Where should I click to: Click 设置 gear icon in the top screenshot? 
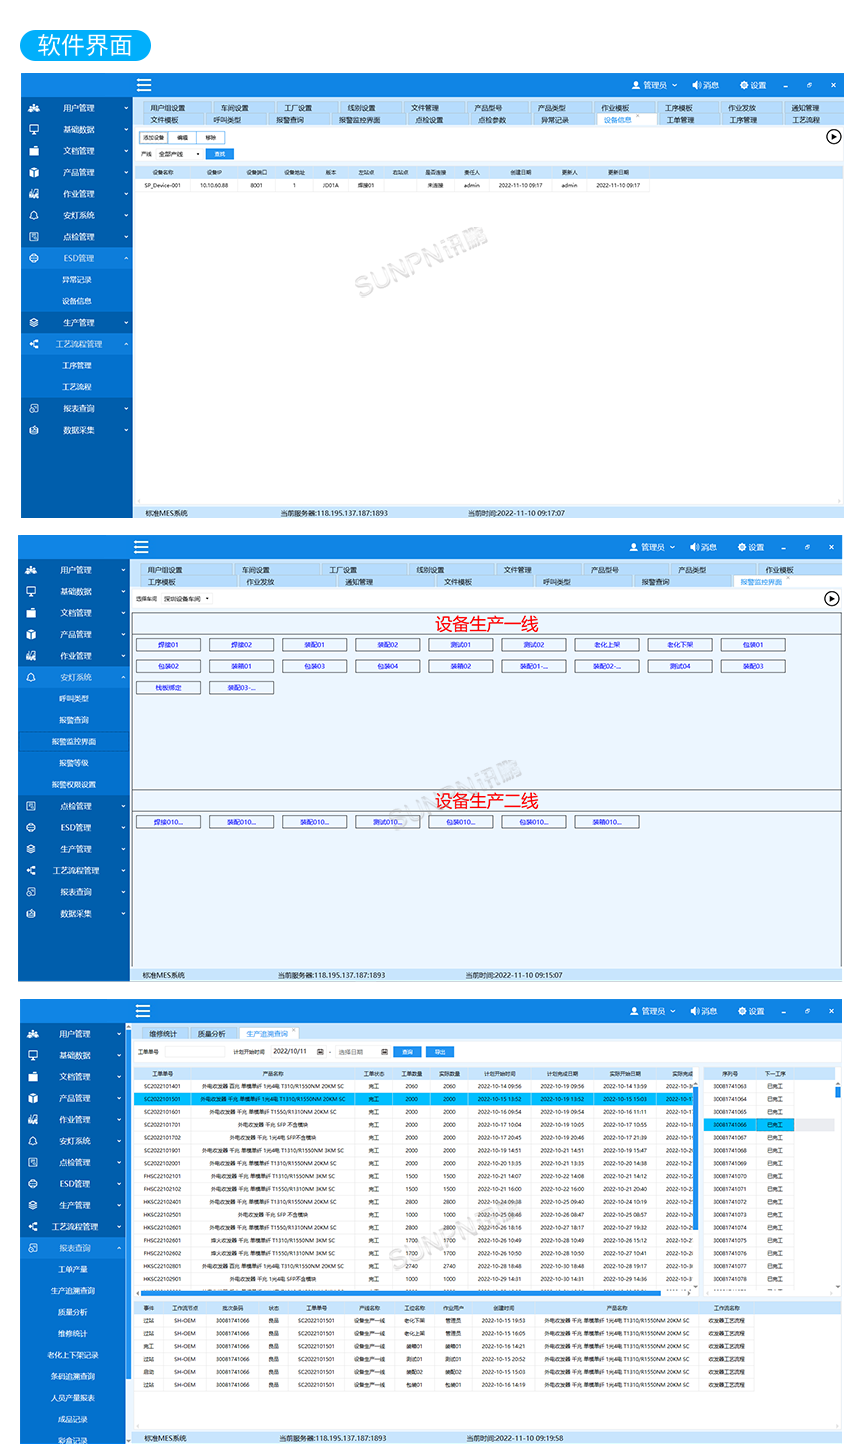pyautogui.click(x=744, y=85)
